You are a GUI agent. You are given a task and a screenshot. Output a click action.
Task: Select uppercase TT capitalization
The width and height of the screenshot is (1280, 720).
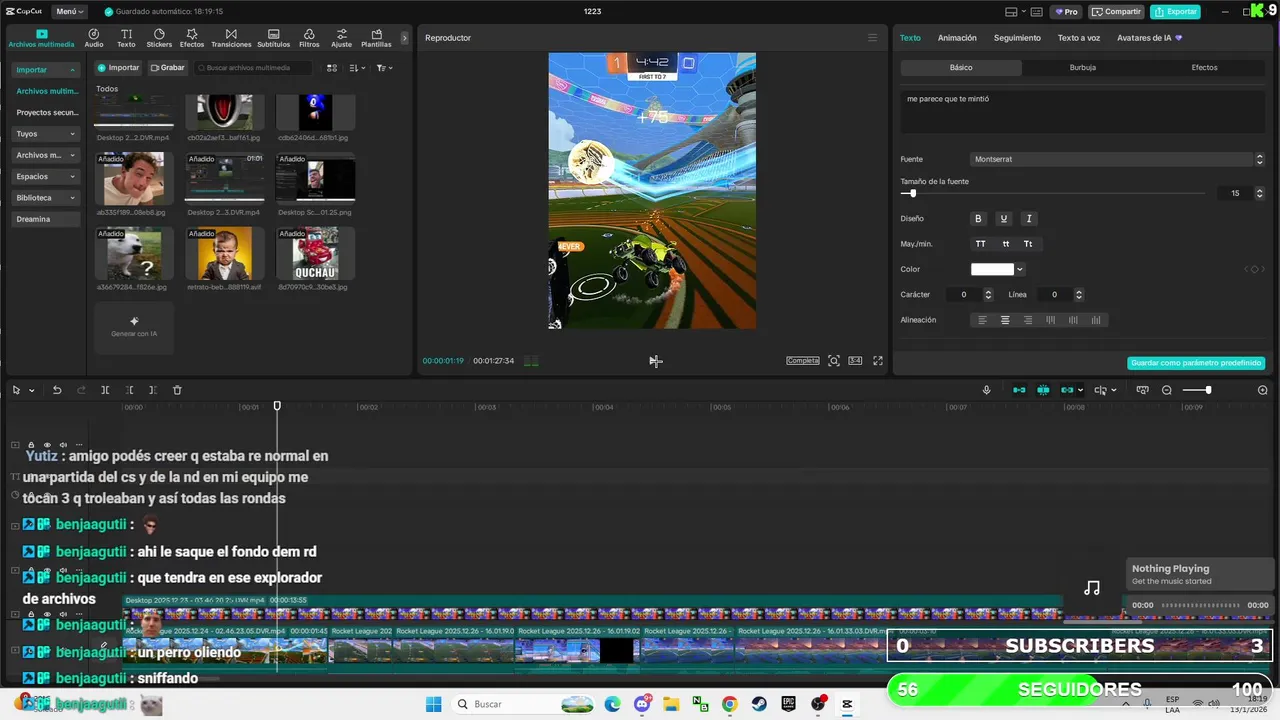[980, 244]
